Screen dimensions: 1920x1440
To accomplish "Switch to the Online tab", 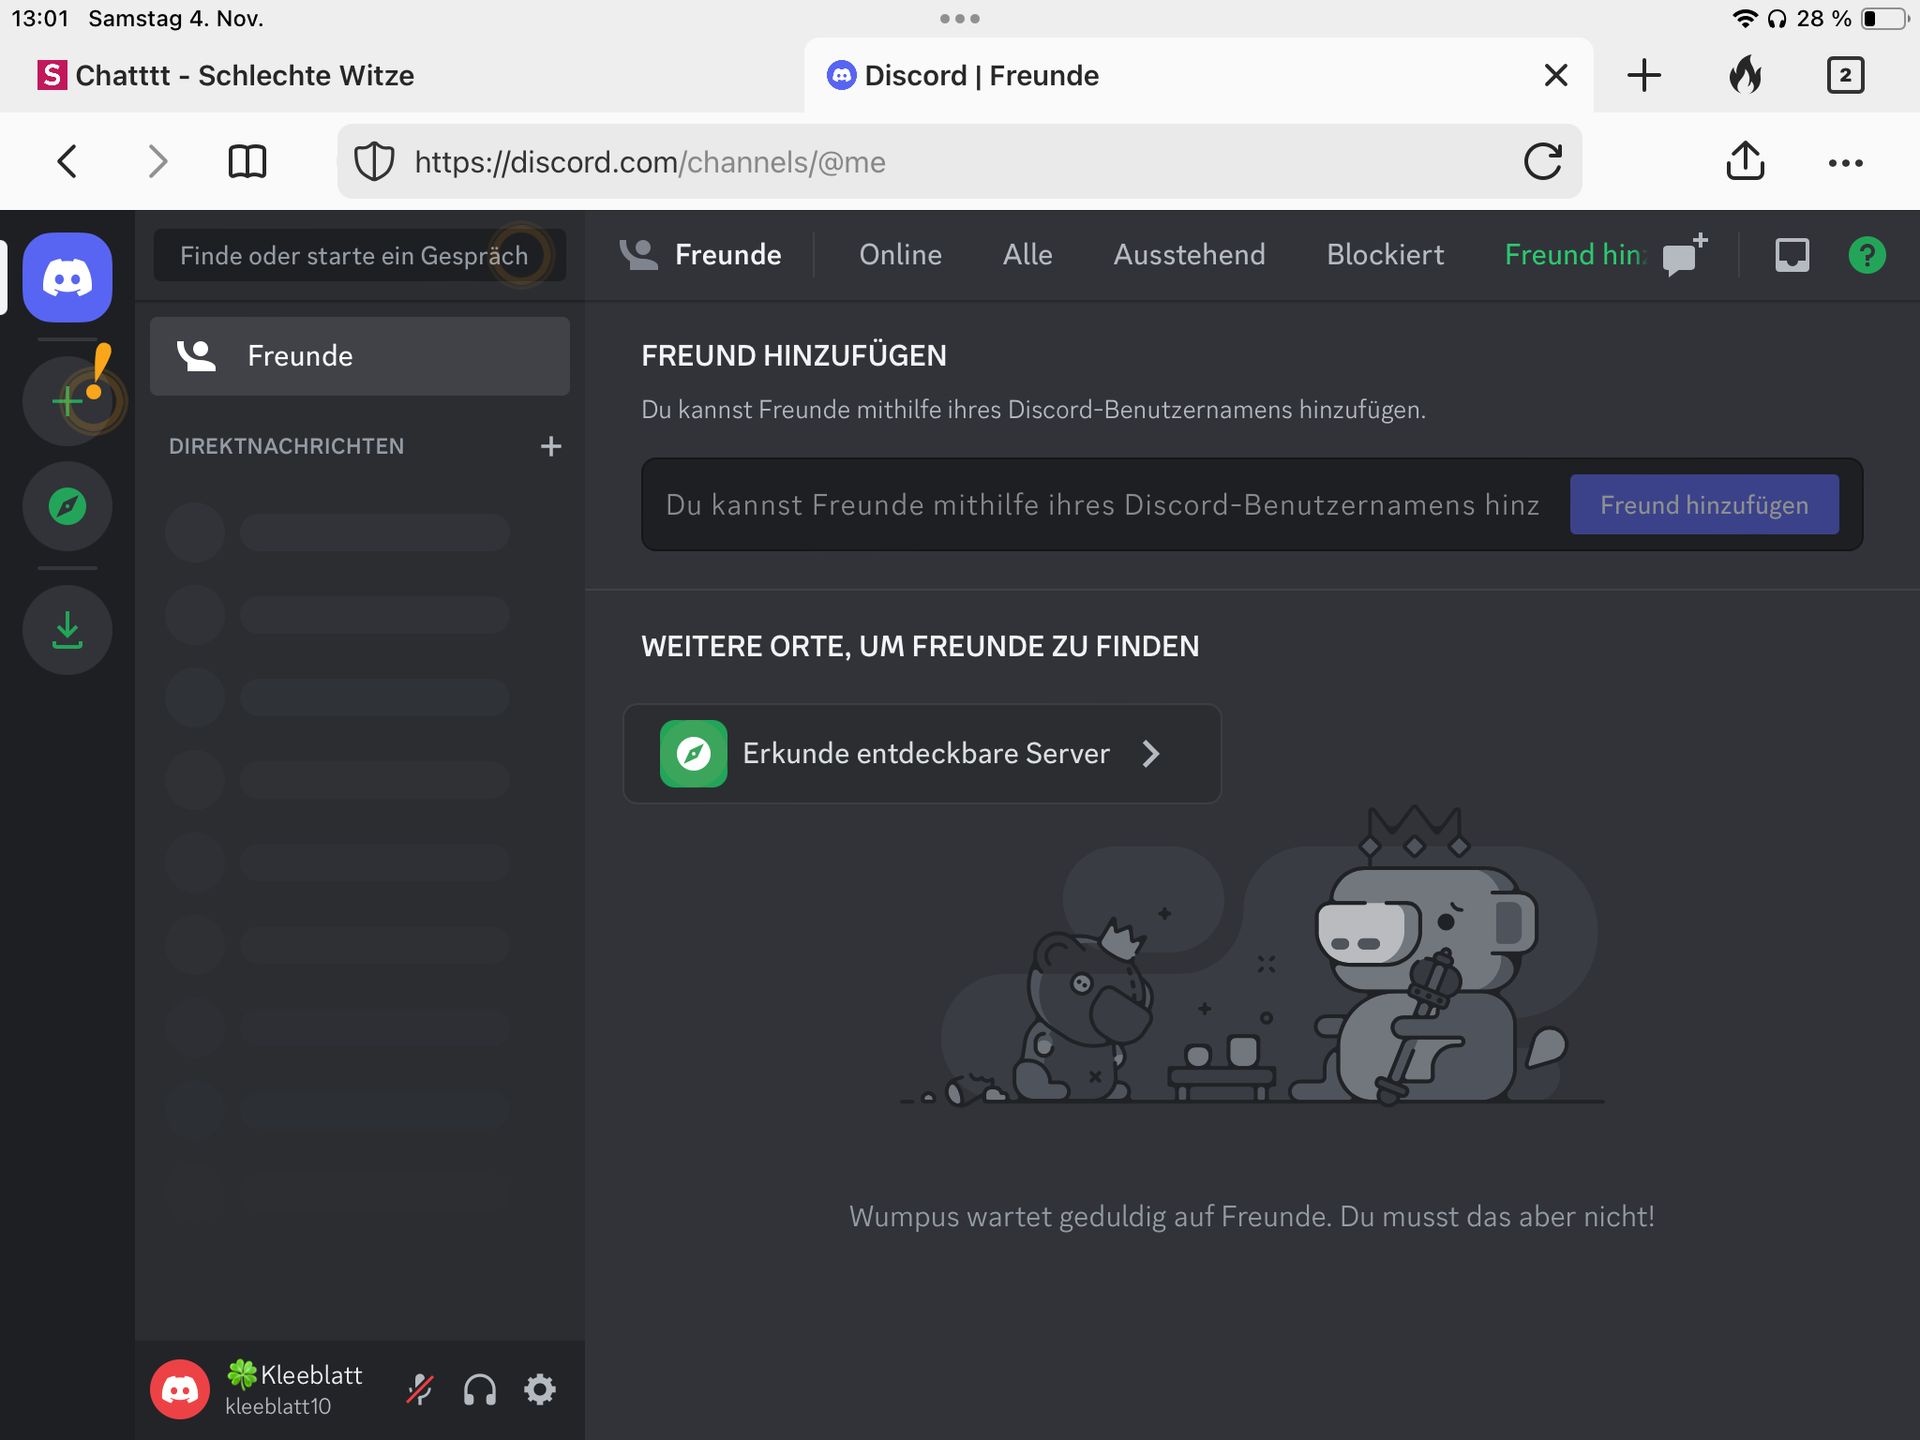I will 900,255.
